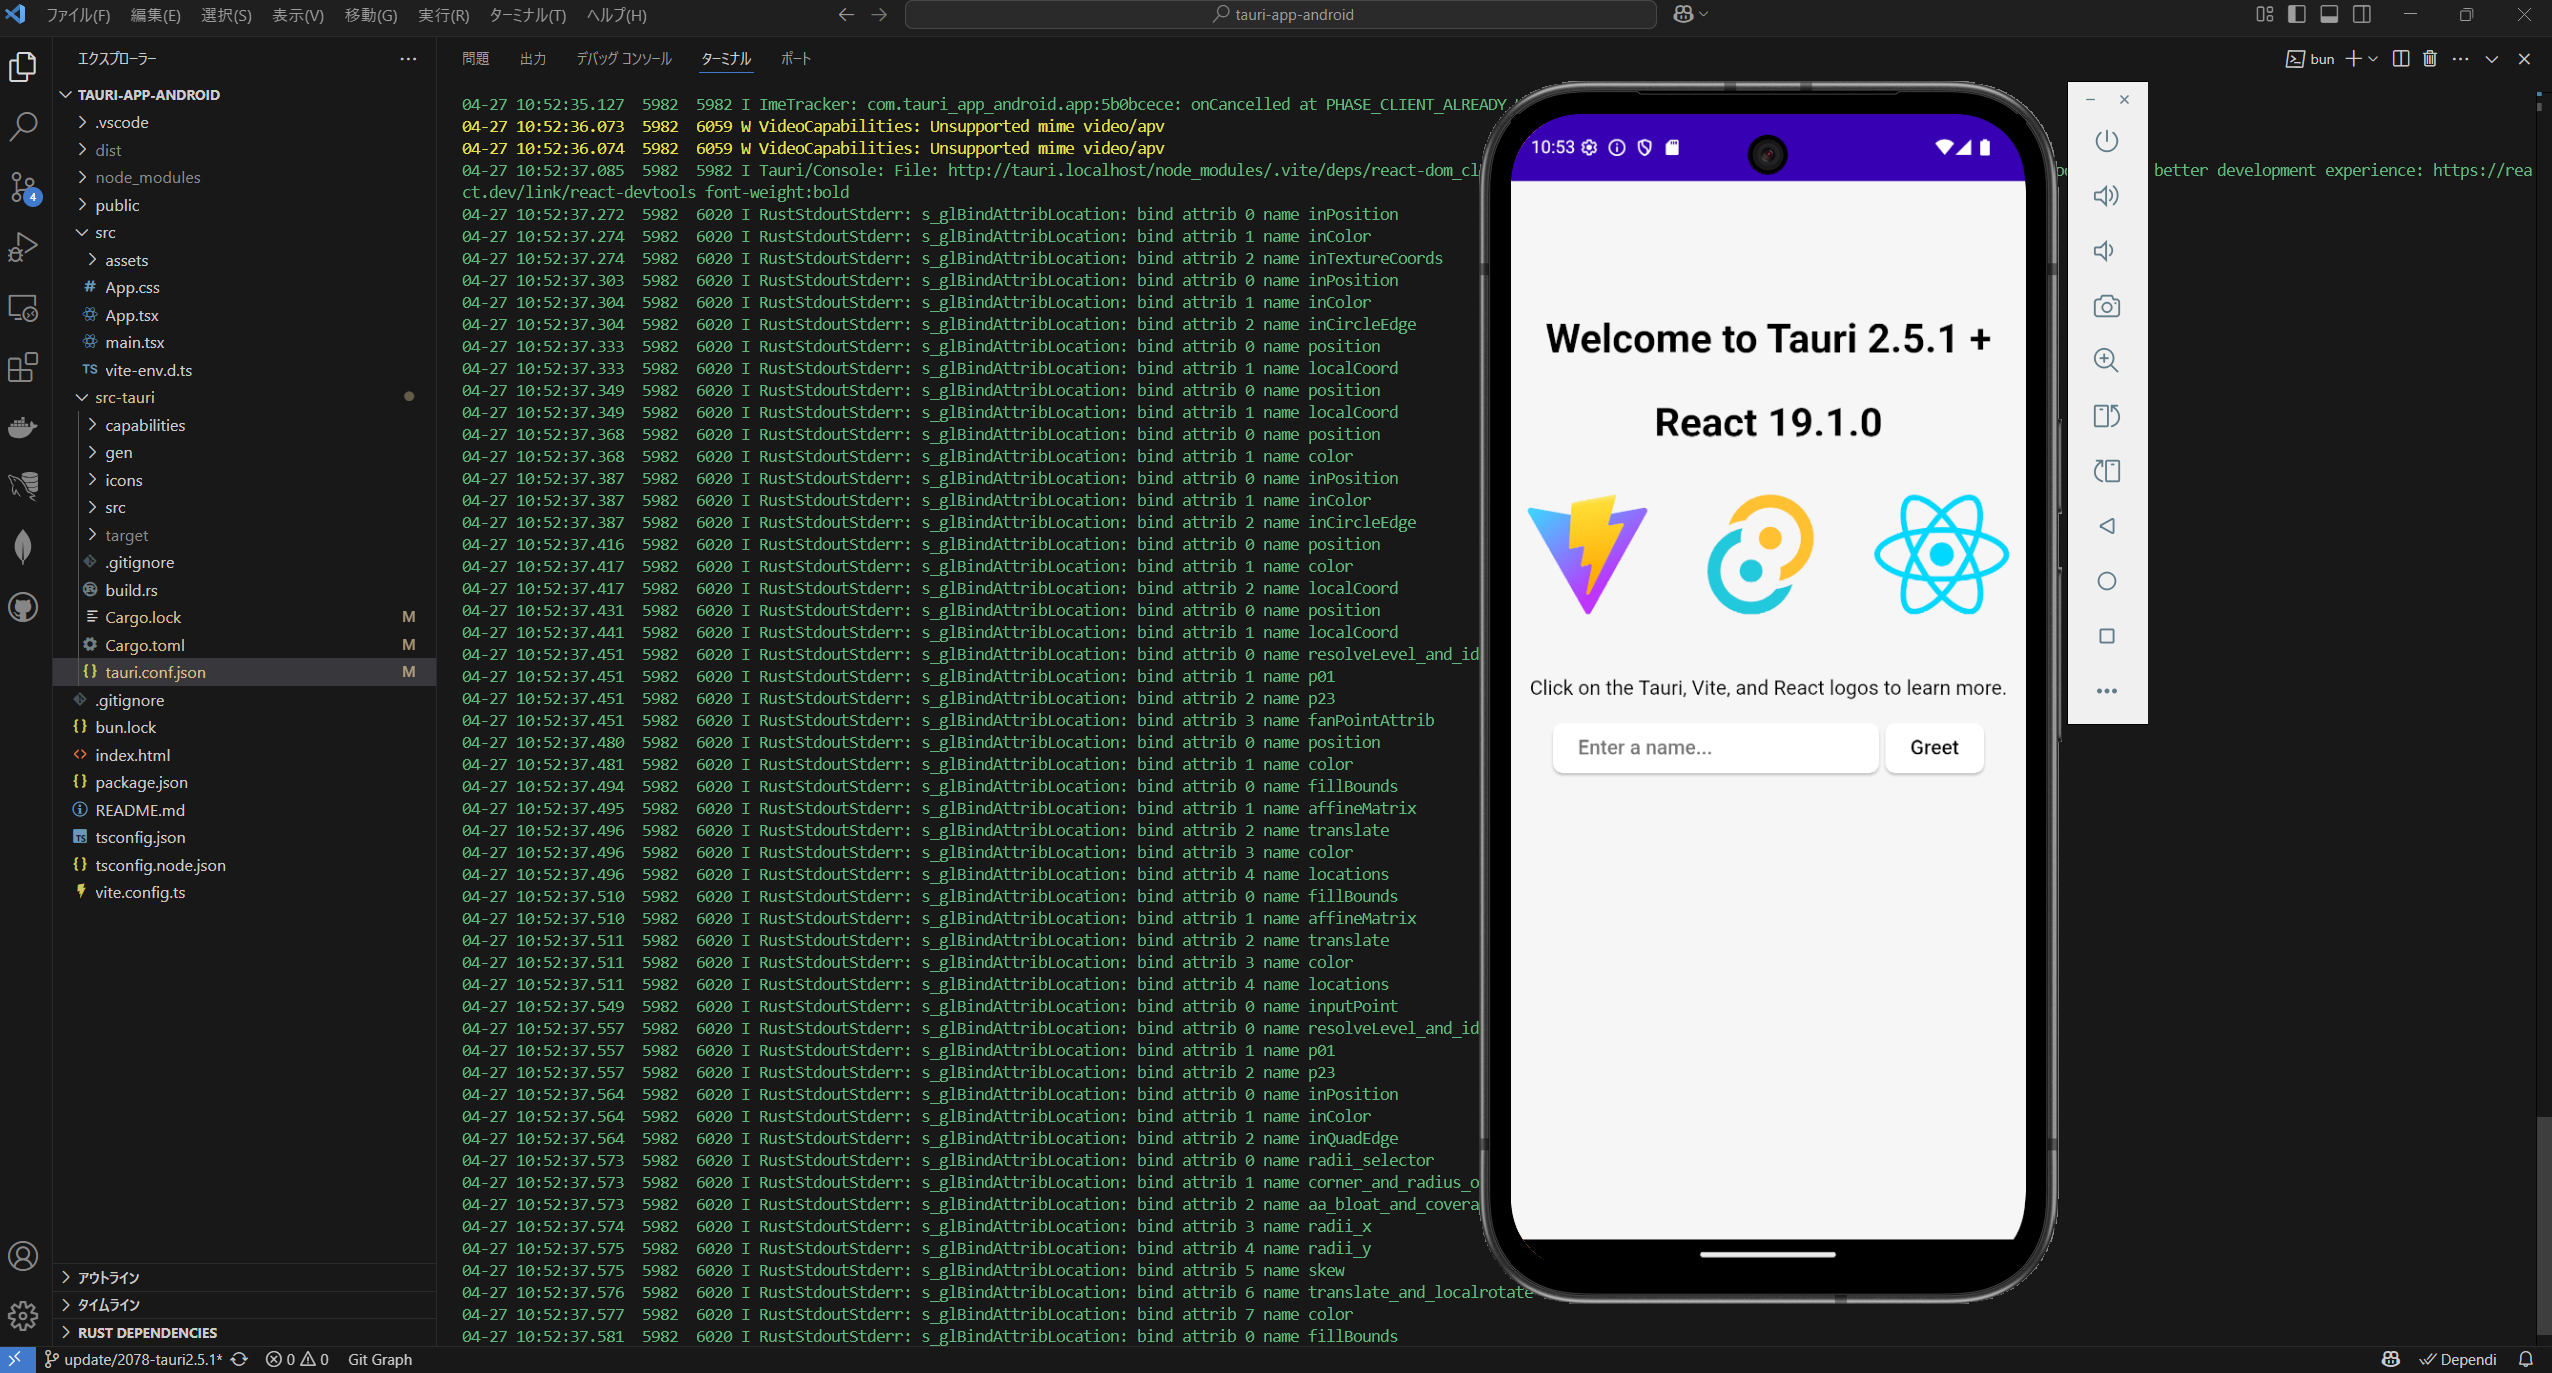
Task: Open the Search view in activity bar
Action: 23,127
